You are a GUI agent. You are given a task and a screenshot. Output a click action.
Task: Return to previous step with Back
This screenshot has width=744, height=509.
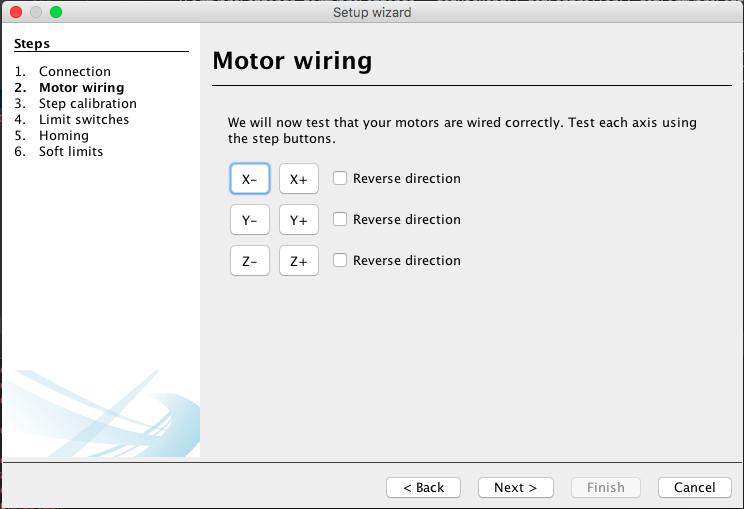(x=423, y=487)
